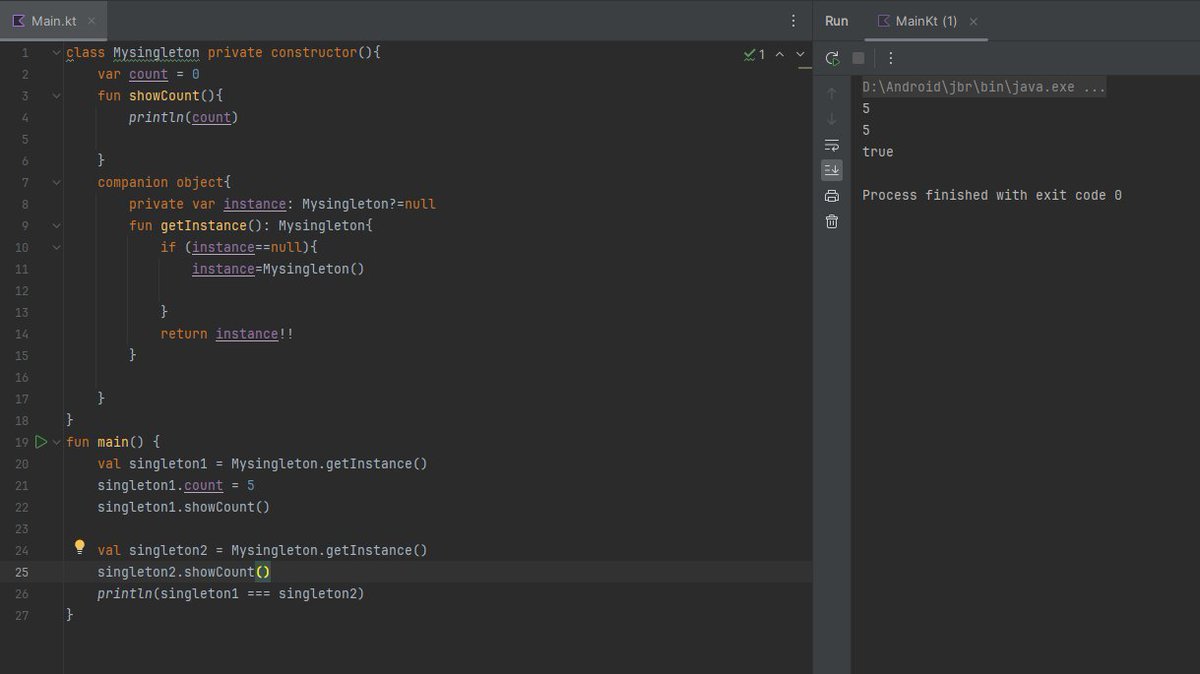
Task: Collapse the Mysingleton class fold arrow
Action: tap(57, 52)
